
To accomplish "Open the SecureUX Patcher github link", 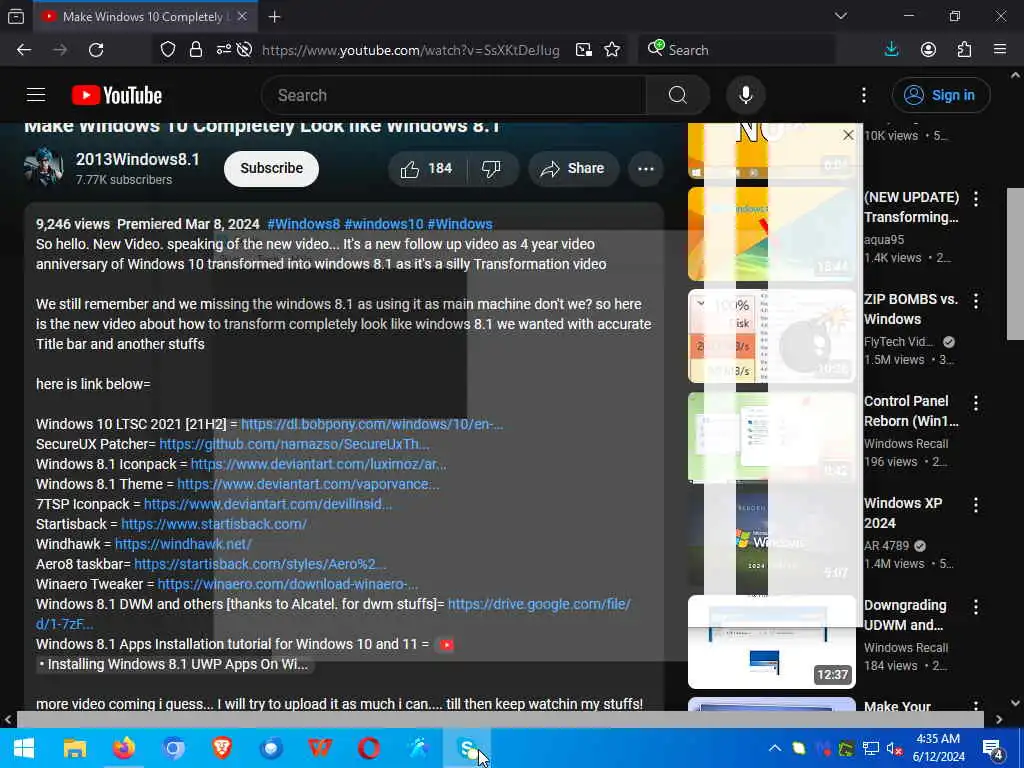I will tap(294, 444).
